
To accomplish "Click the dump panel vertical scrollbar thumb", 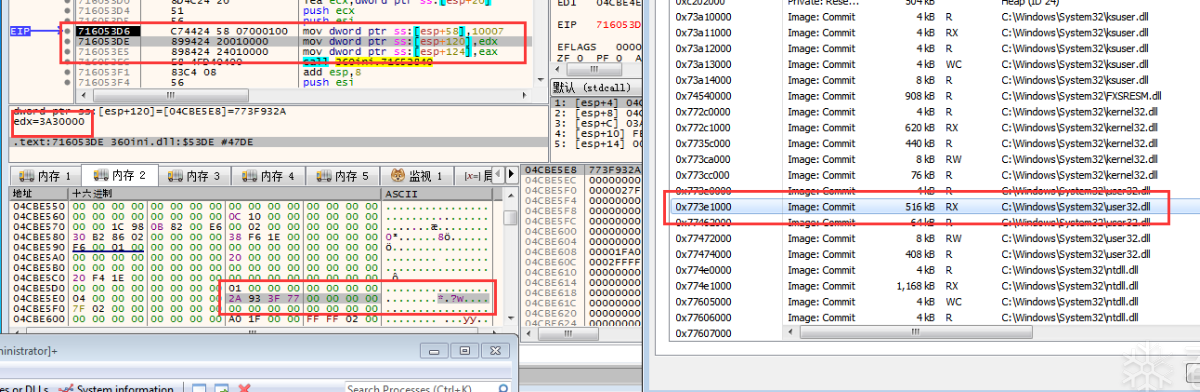I will pos(510,217).
